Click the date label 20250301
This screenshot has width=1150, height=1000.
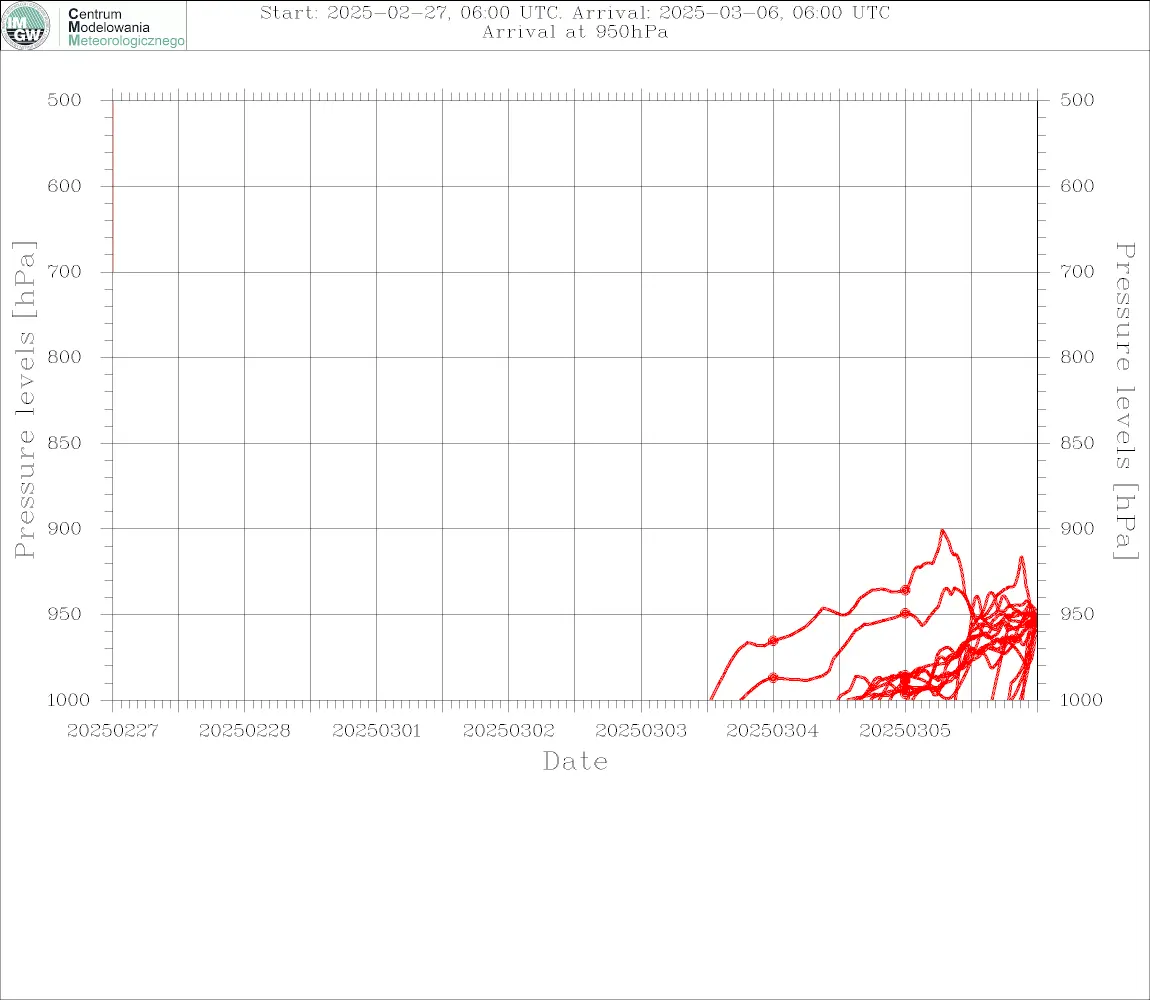coord(377,731)
